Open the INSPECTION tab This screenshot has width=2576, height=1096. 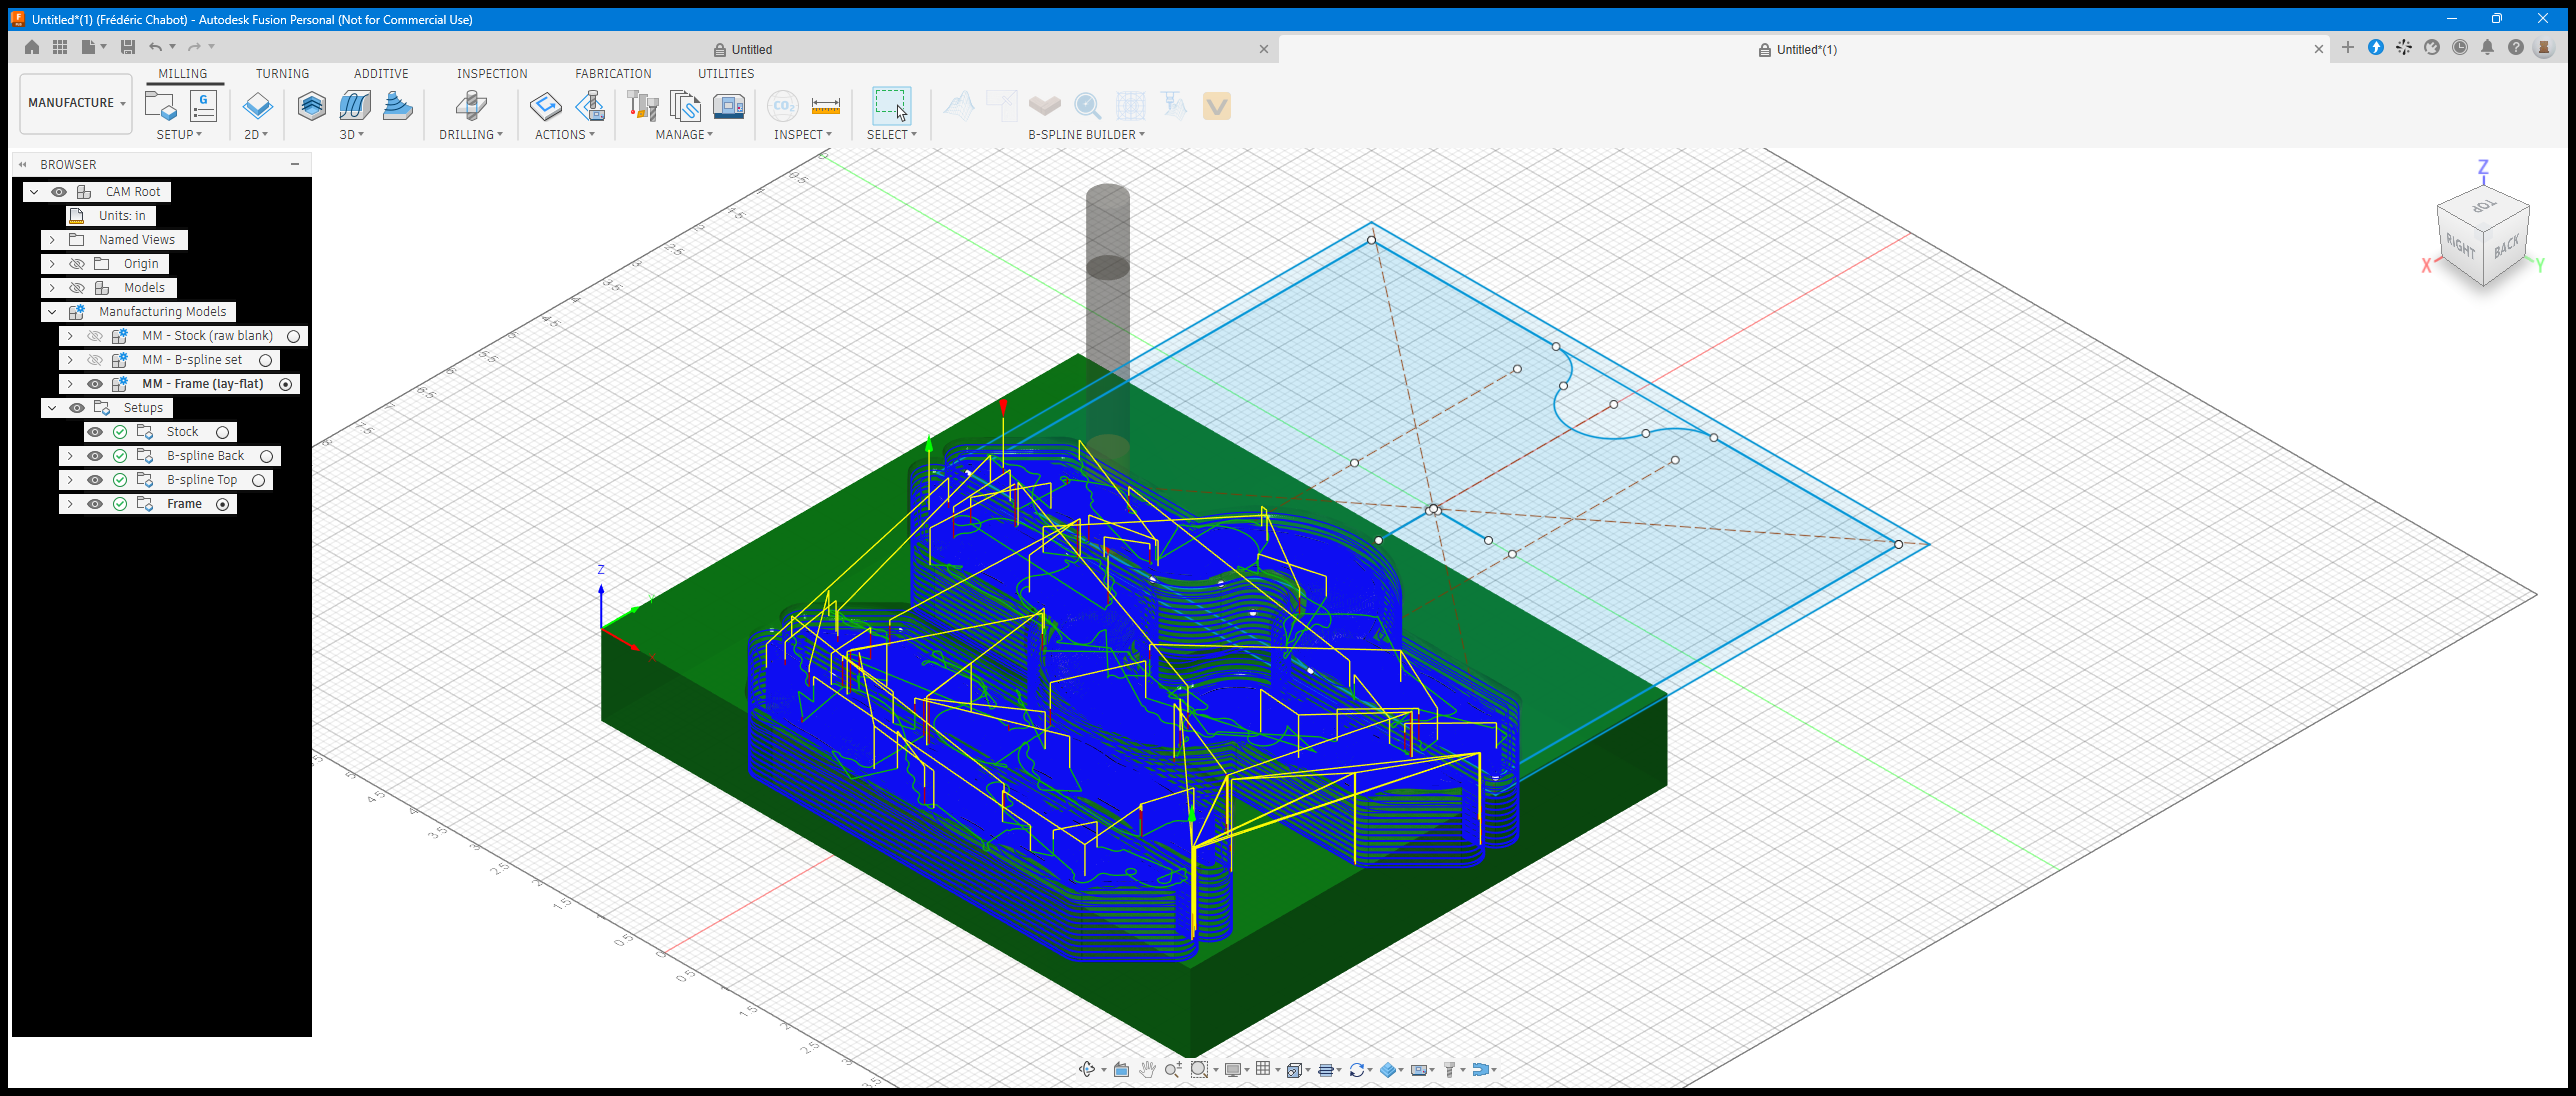[492, 74]
